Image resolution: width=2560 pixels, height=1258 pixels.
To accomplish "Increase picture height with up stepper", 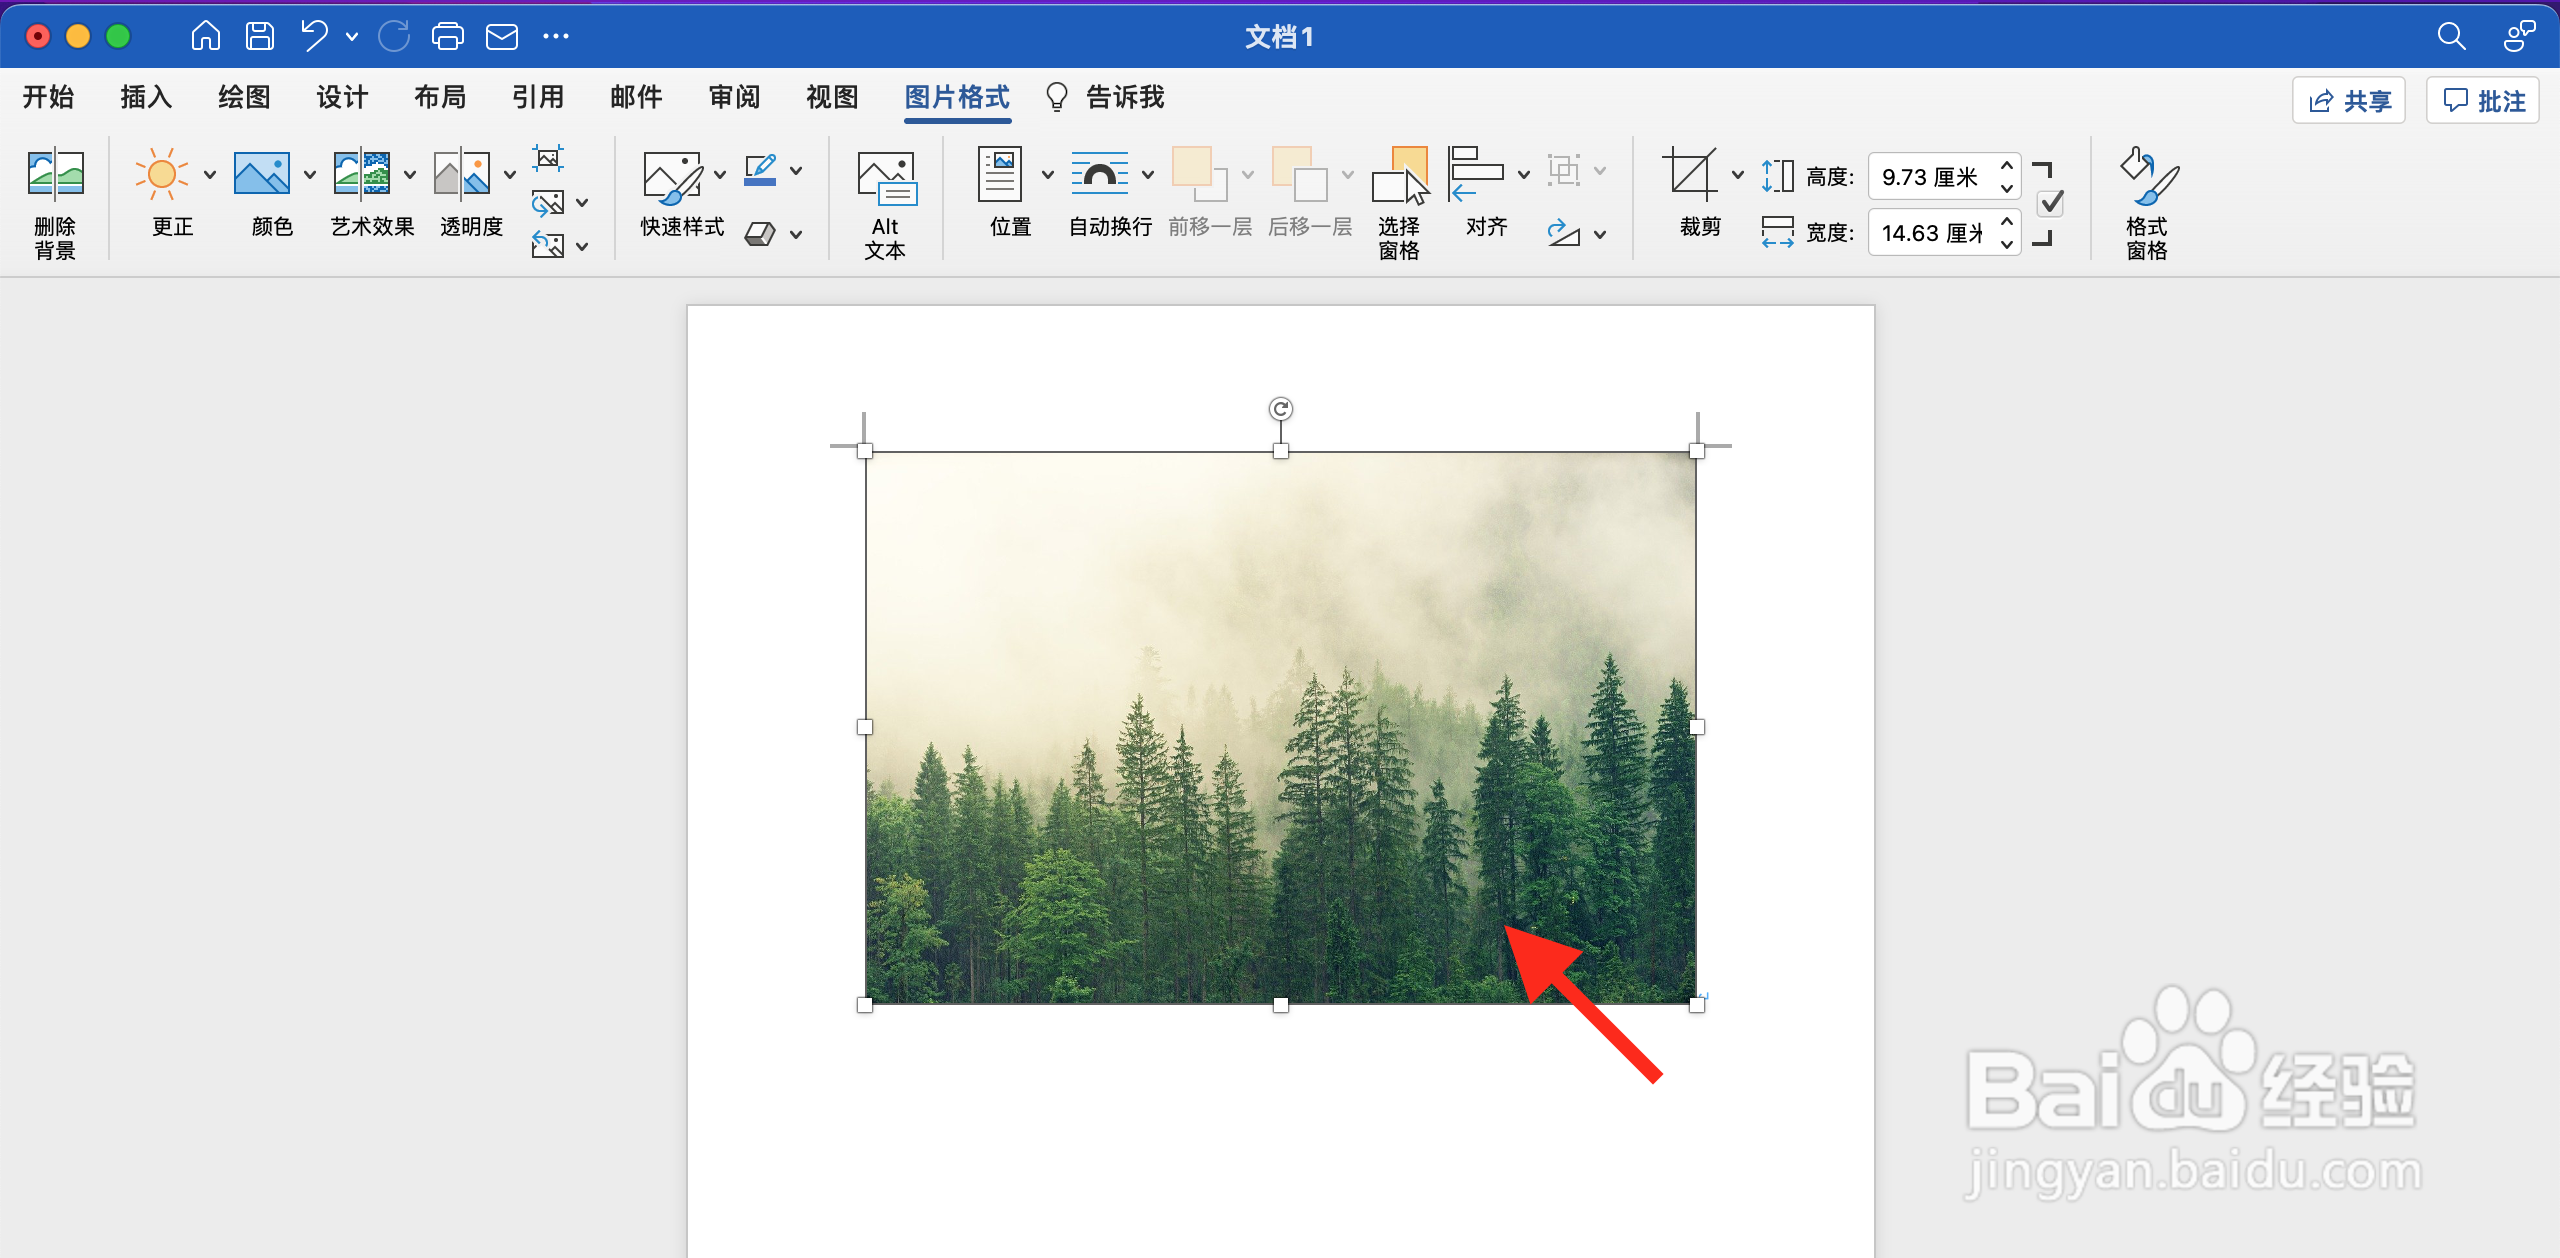I will 2007,166.
